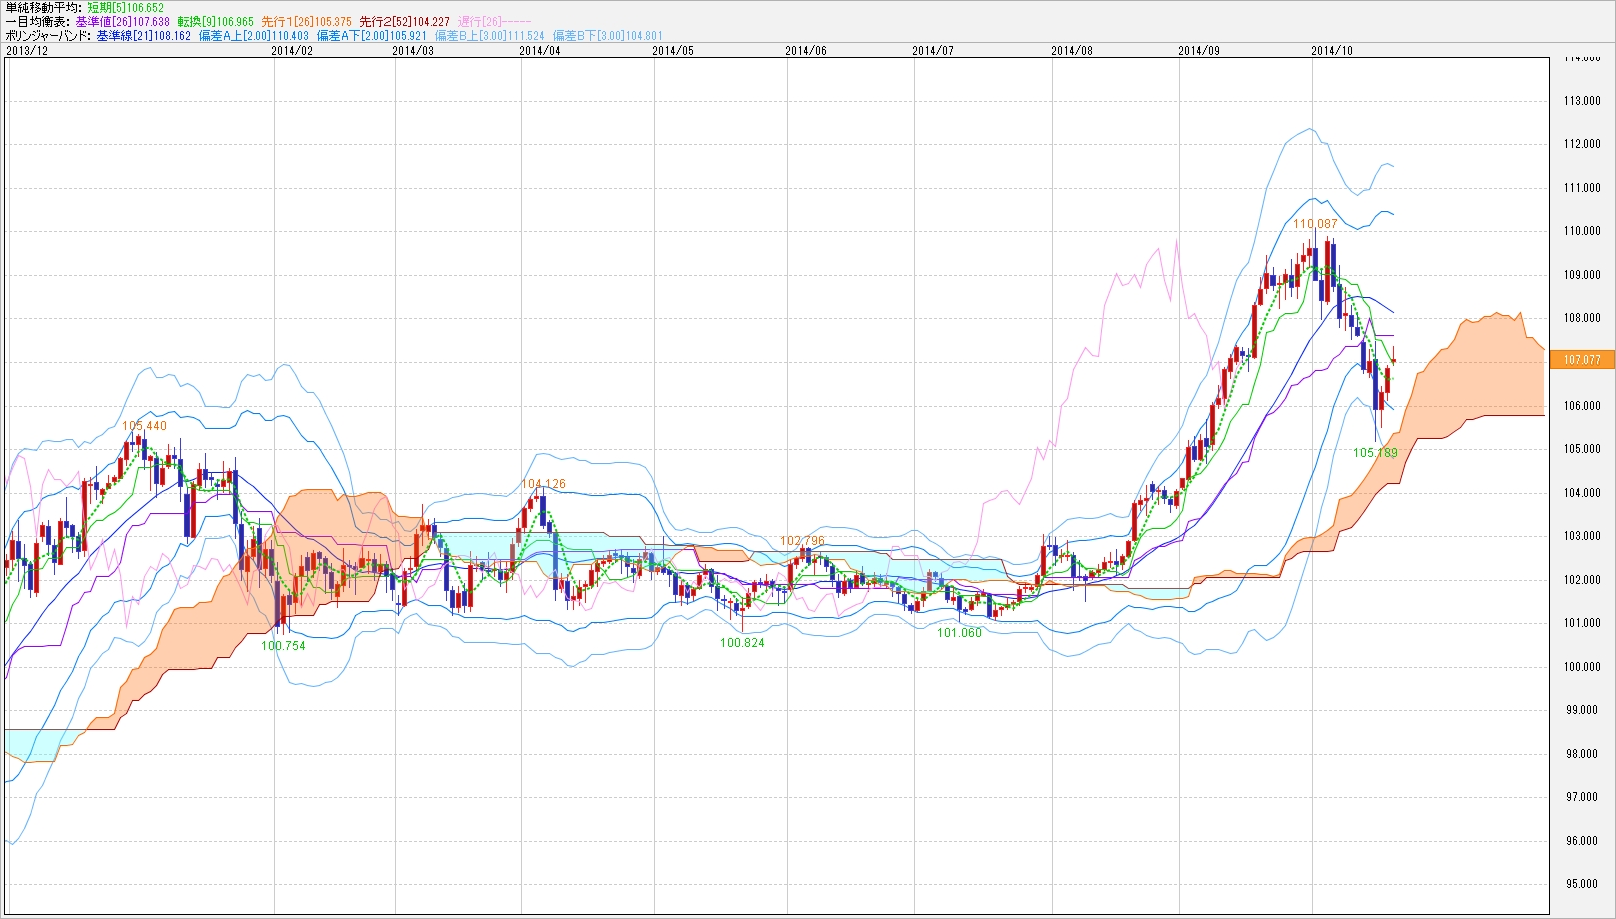Select the 偏差B上[3.00] legend entry
The height and width of the screenshot is (919, 1616).
click(489, 35)
